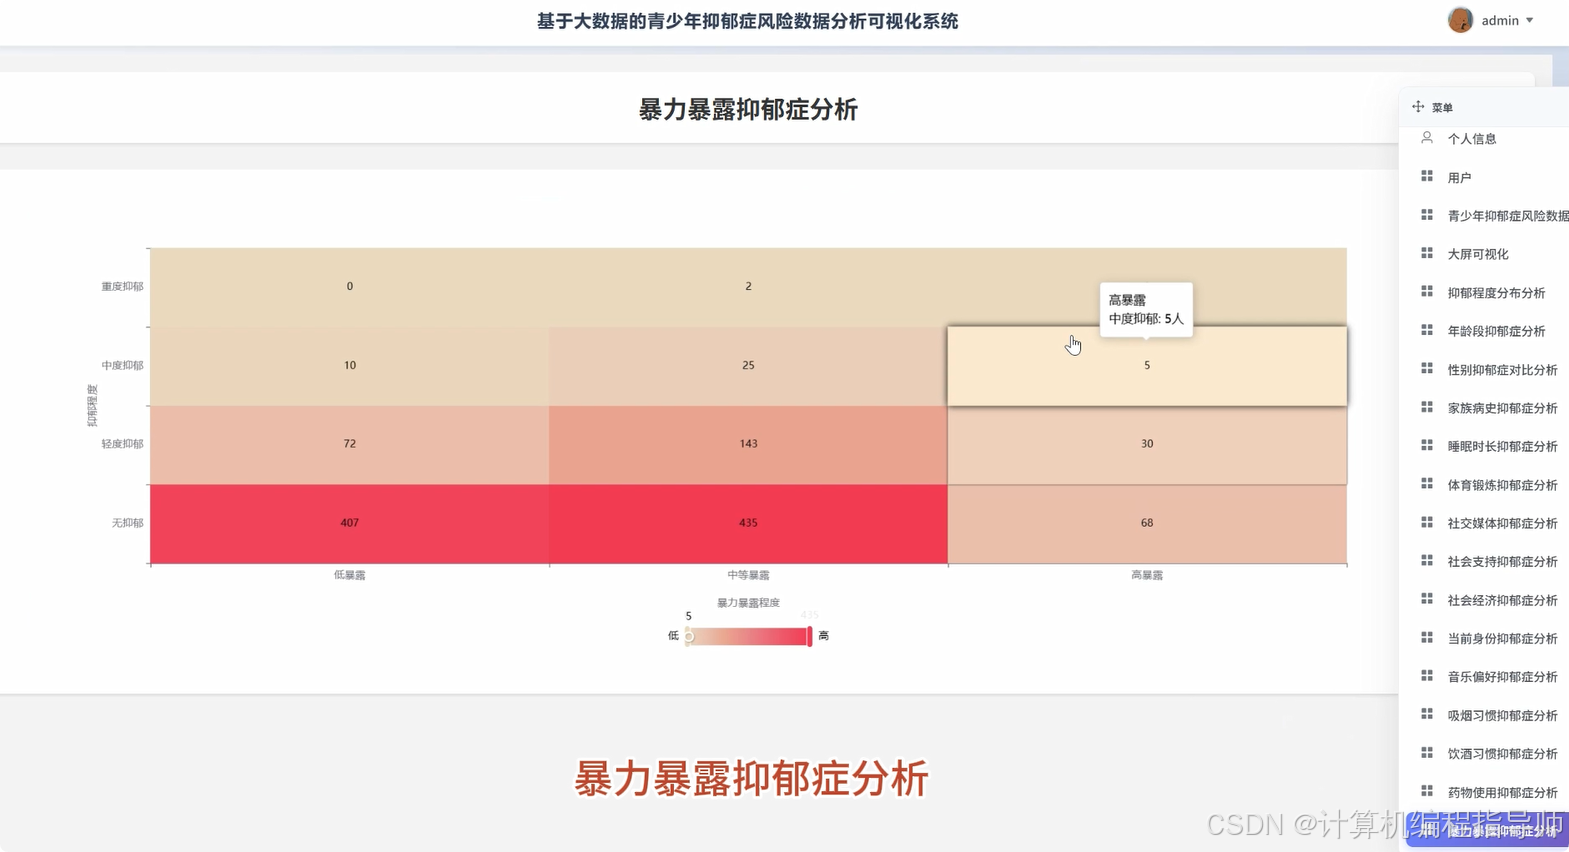Click grid icon beside 大屏可视化
The height and width of the screenshot is (852, 1569).
1427,254
